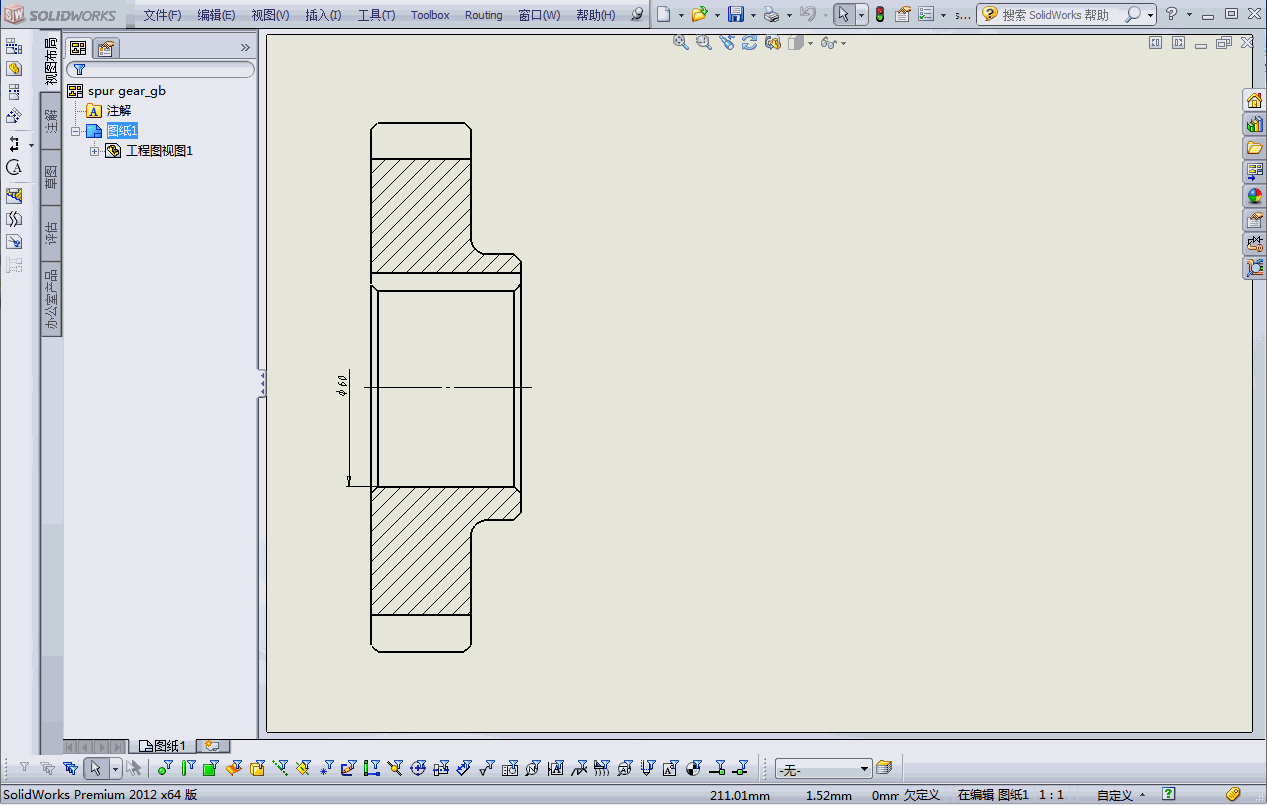Switch to the PropertyManager tab
Viewport: 1267px width, 805px height.
[x=106, y=48]
